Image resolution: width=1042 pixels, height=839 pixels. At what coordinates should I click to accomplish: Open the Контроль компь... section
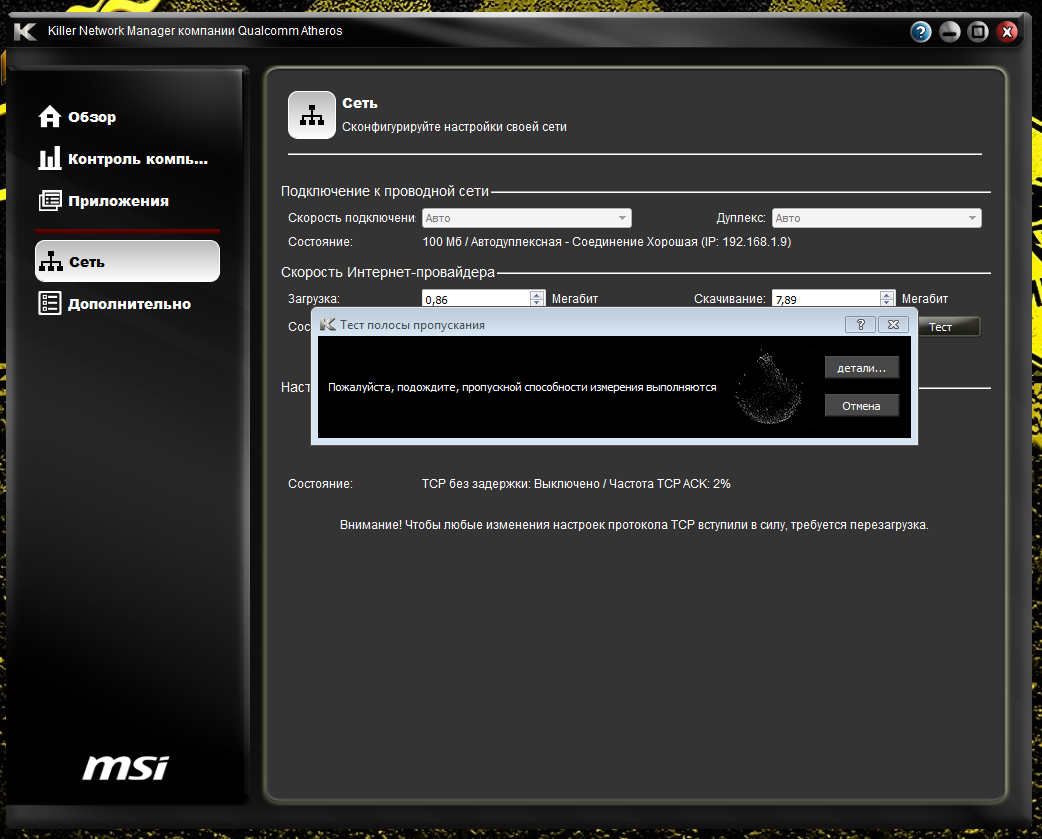[123, 159]
